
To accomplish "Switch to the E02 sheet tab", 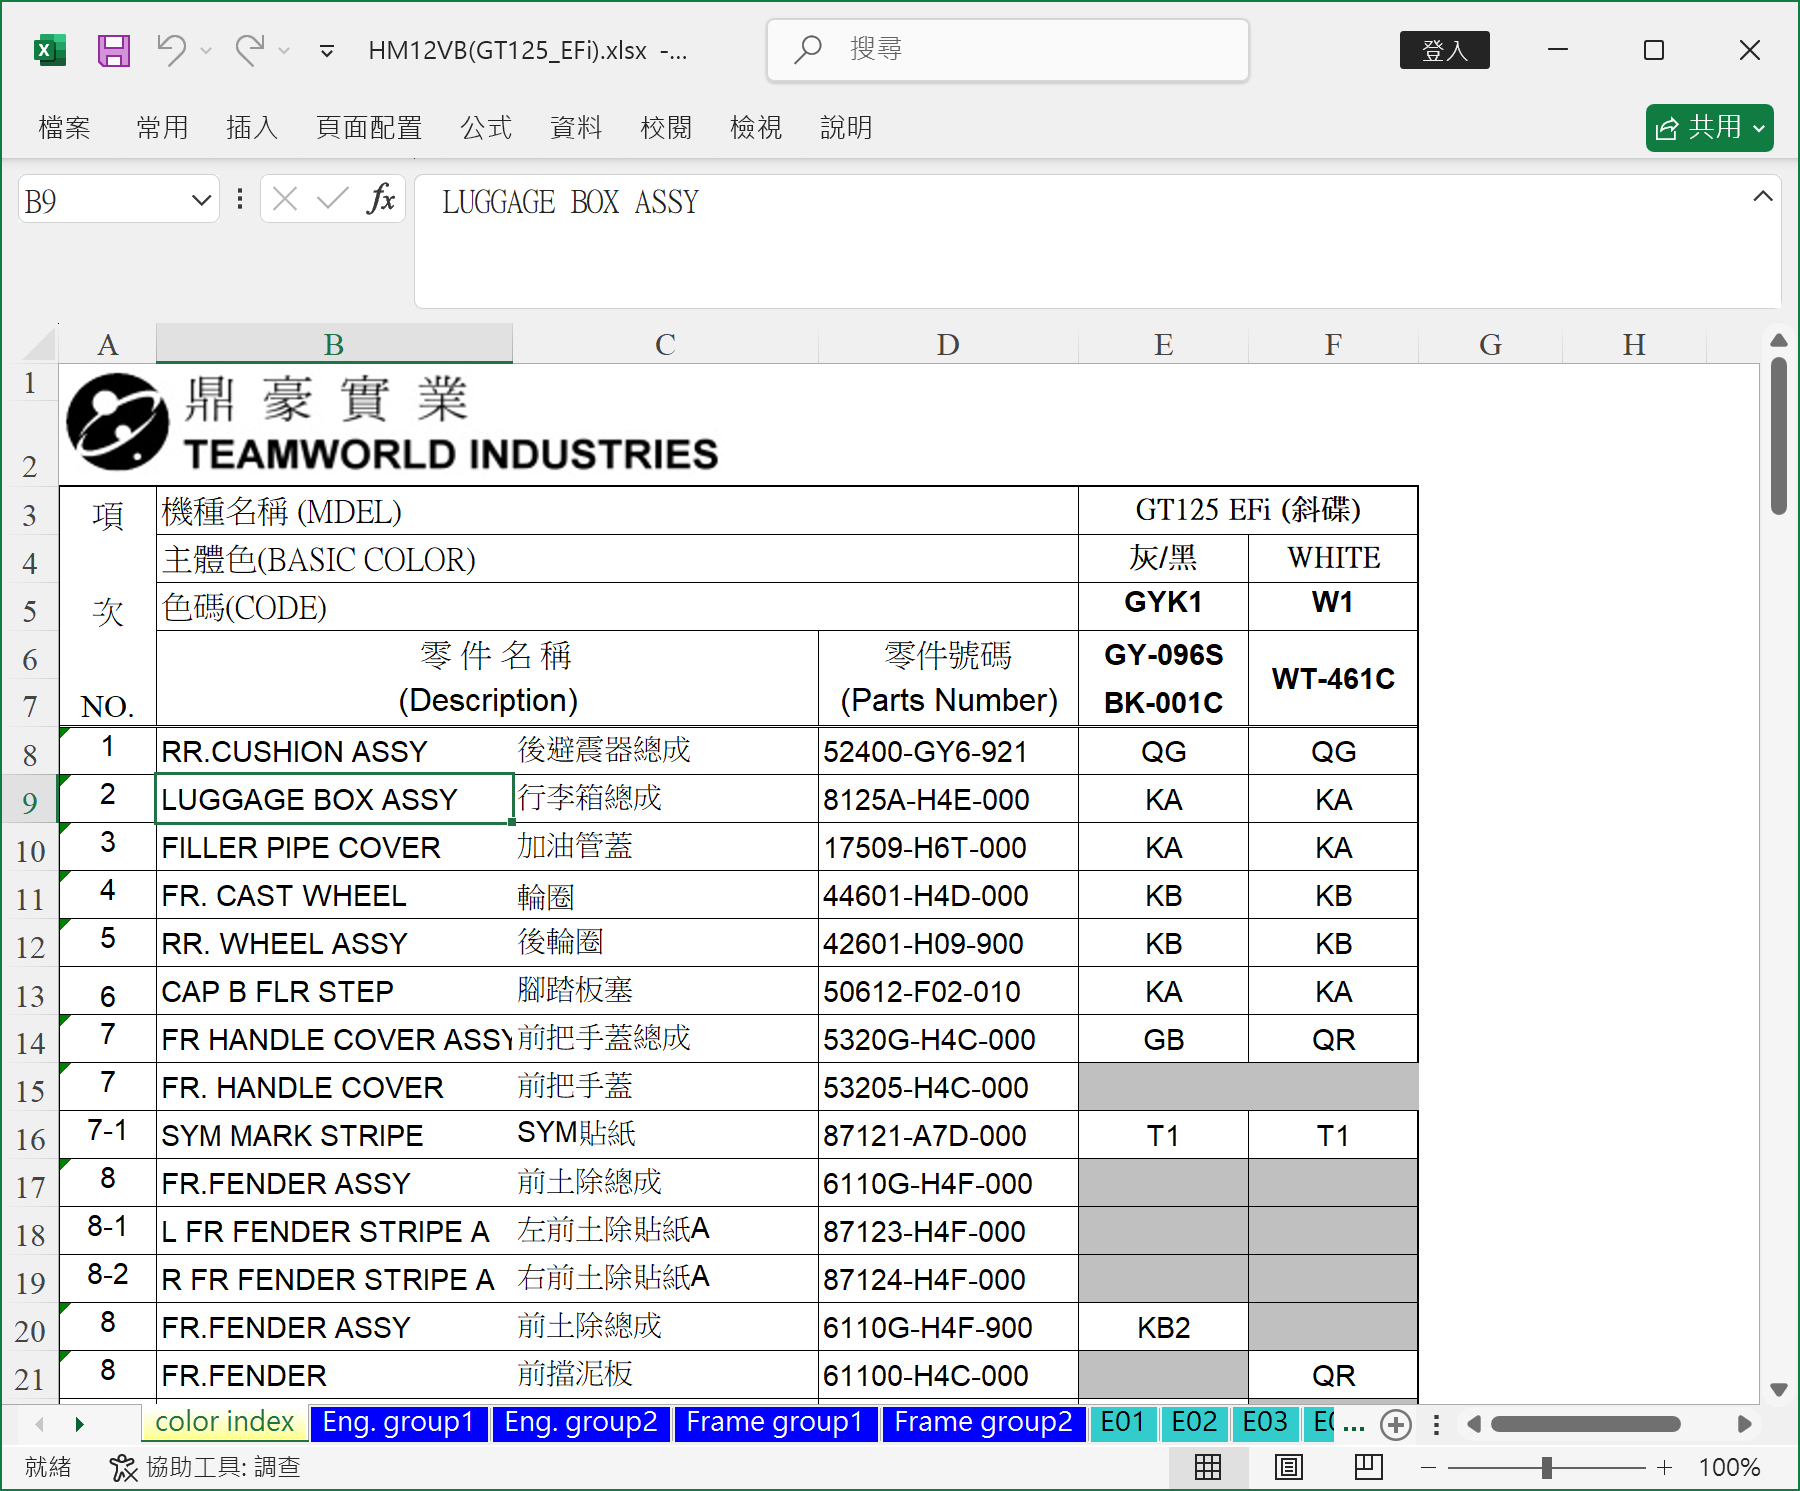I will tap(1194, 1422).
